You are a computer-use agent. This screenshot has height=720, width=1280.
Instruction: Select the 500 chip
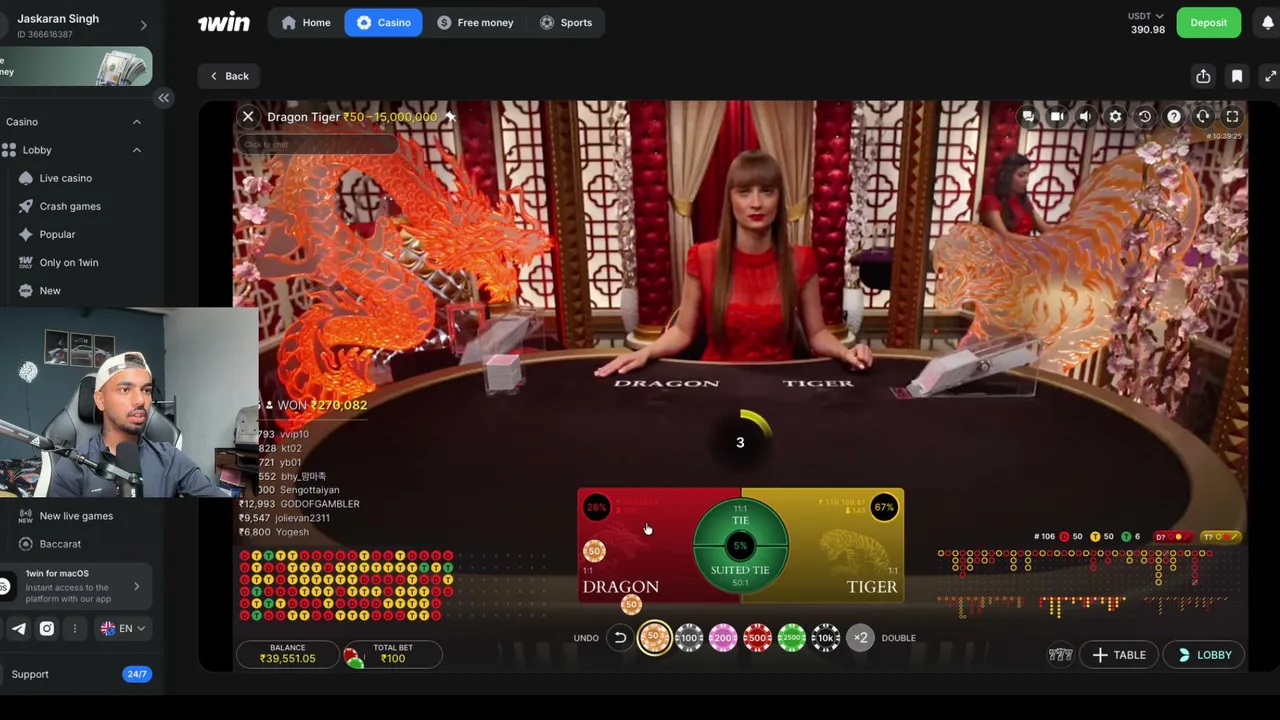click(x=757, y=638)
